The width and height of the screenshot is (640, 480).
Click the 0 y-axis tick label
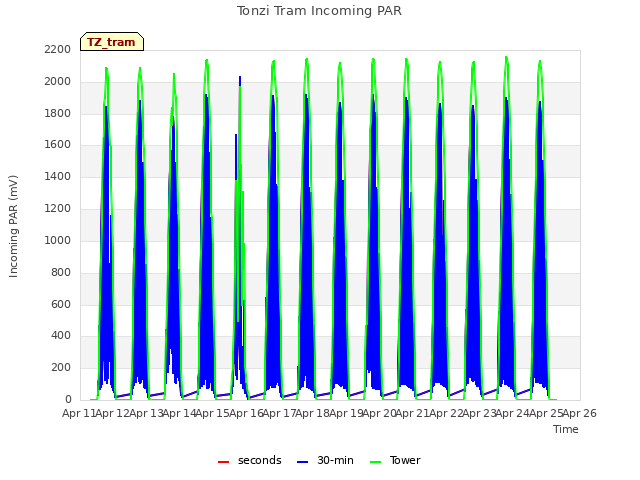coord(68,400)
